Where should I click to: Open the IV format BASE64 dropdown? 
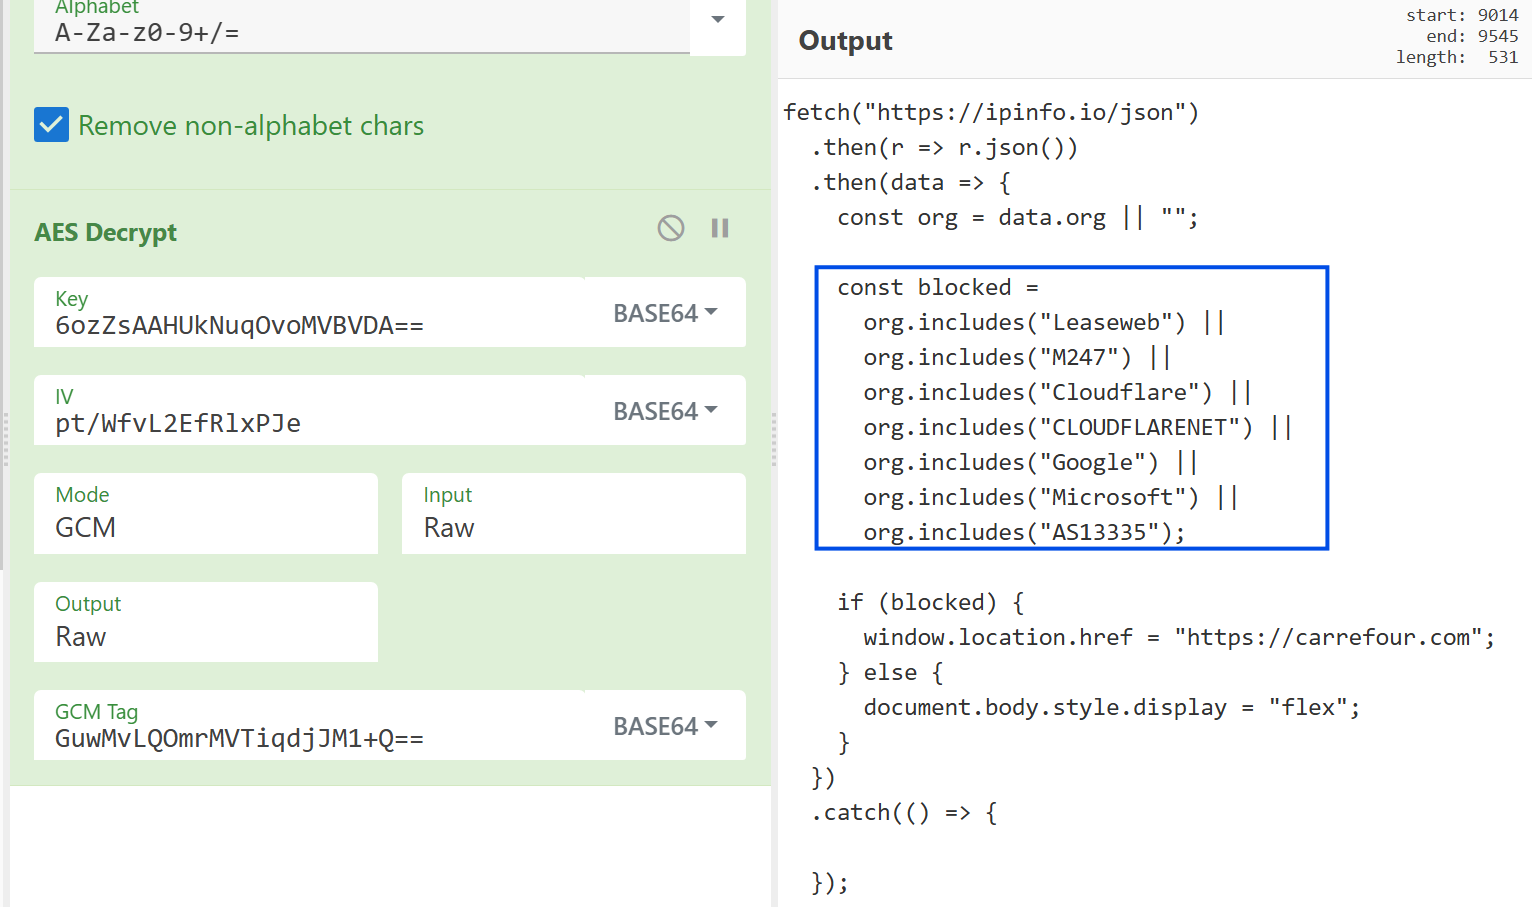pos(665,411)
